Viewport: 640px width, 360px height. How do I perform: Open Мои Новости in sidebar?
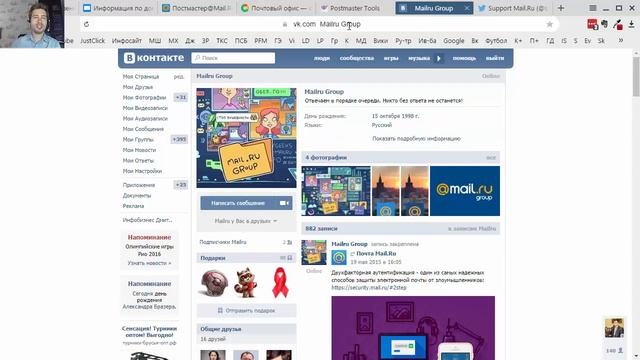pos(139,150)
